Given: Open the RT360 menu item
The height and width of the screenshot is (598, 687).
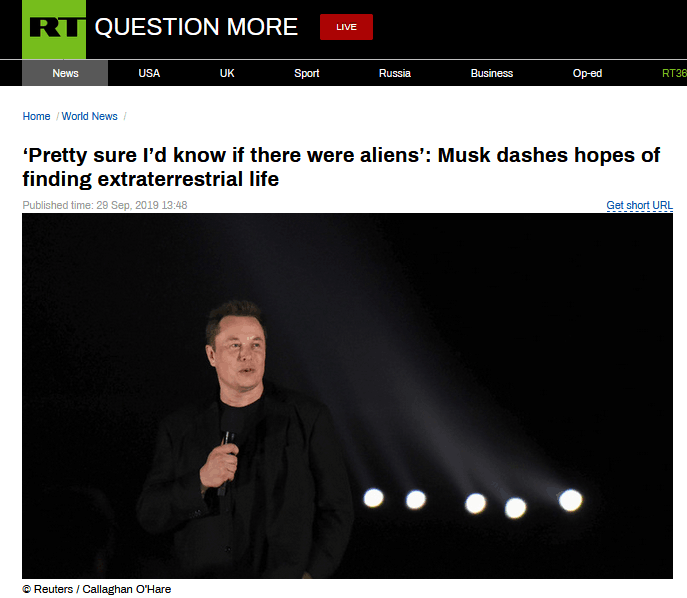Looking at the screenshot, I should [x=674, y=73].
